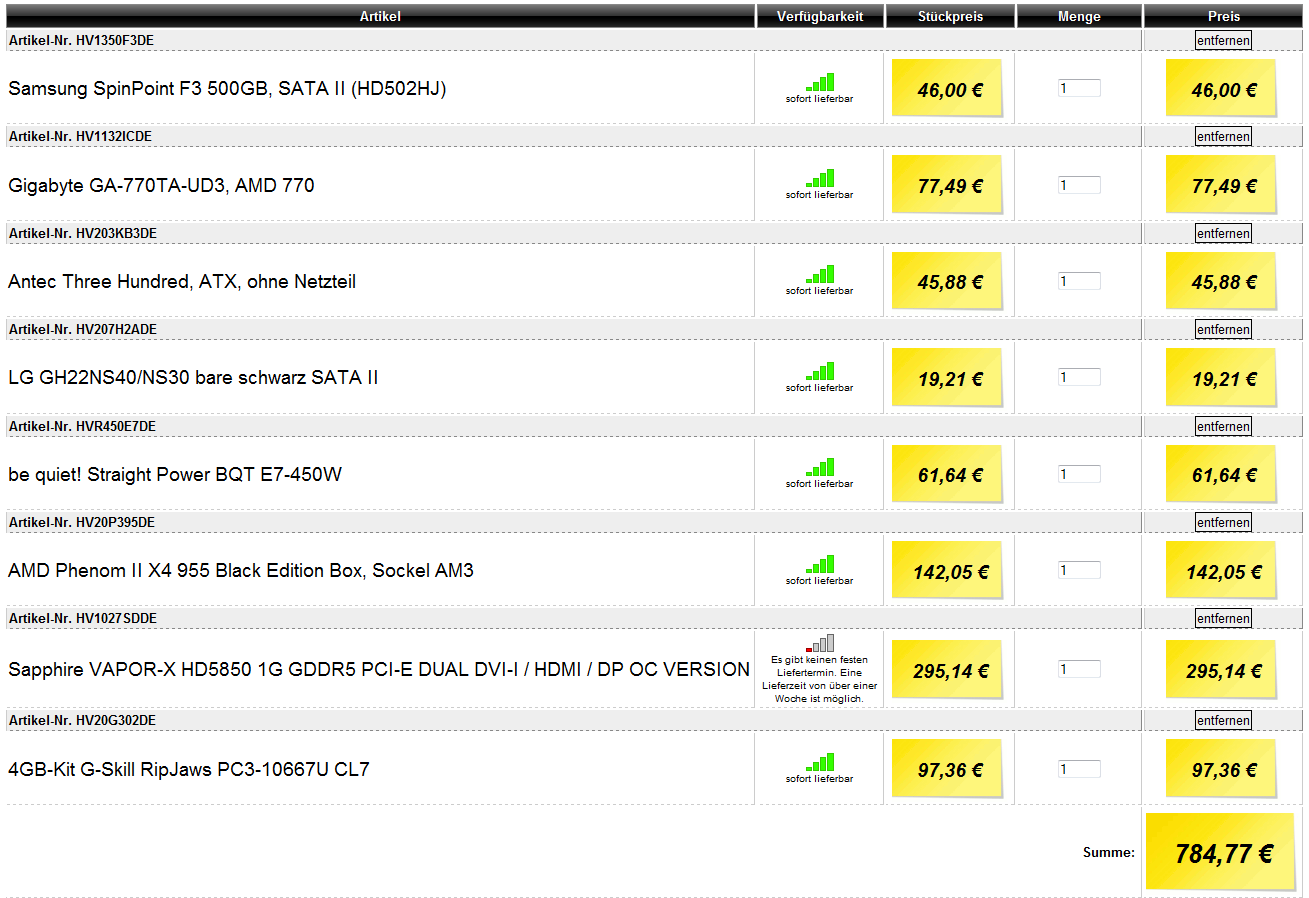Open Sapphire VAPOR-X HD5850 1G GDDR5 product name
The image size is (1309, 898).
pos(379,670)
